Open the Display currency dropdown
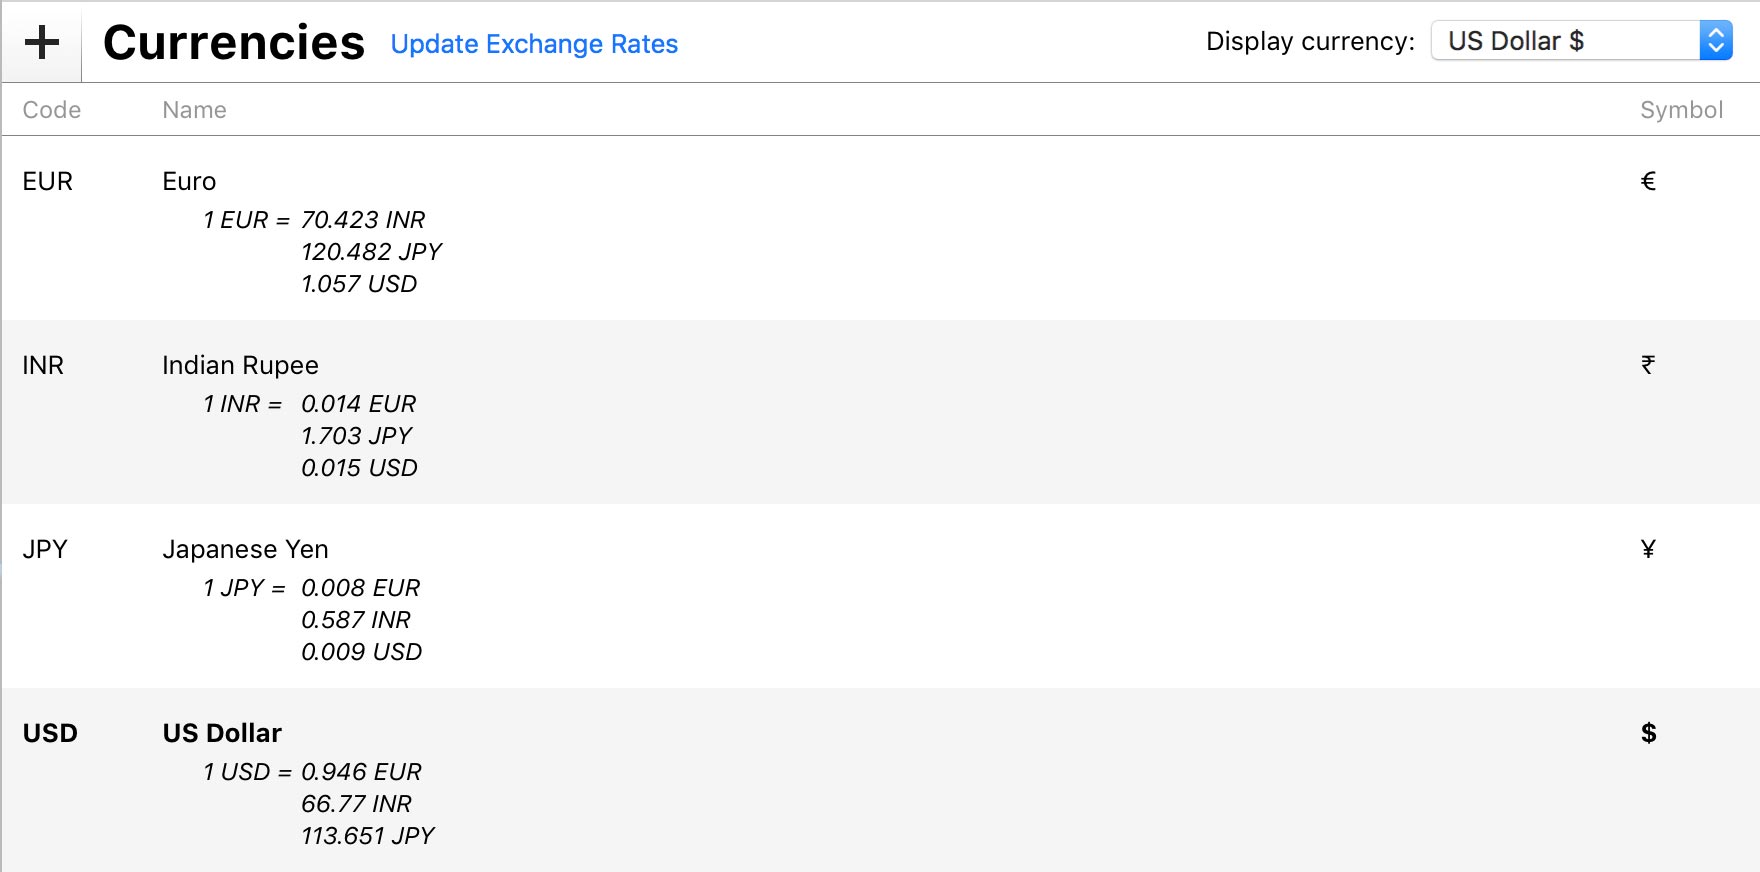Image resolution: width=1760 pixels, height=872 pixels. [1581, 41]
